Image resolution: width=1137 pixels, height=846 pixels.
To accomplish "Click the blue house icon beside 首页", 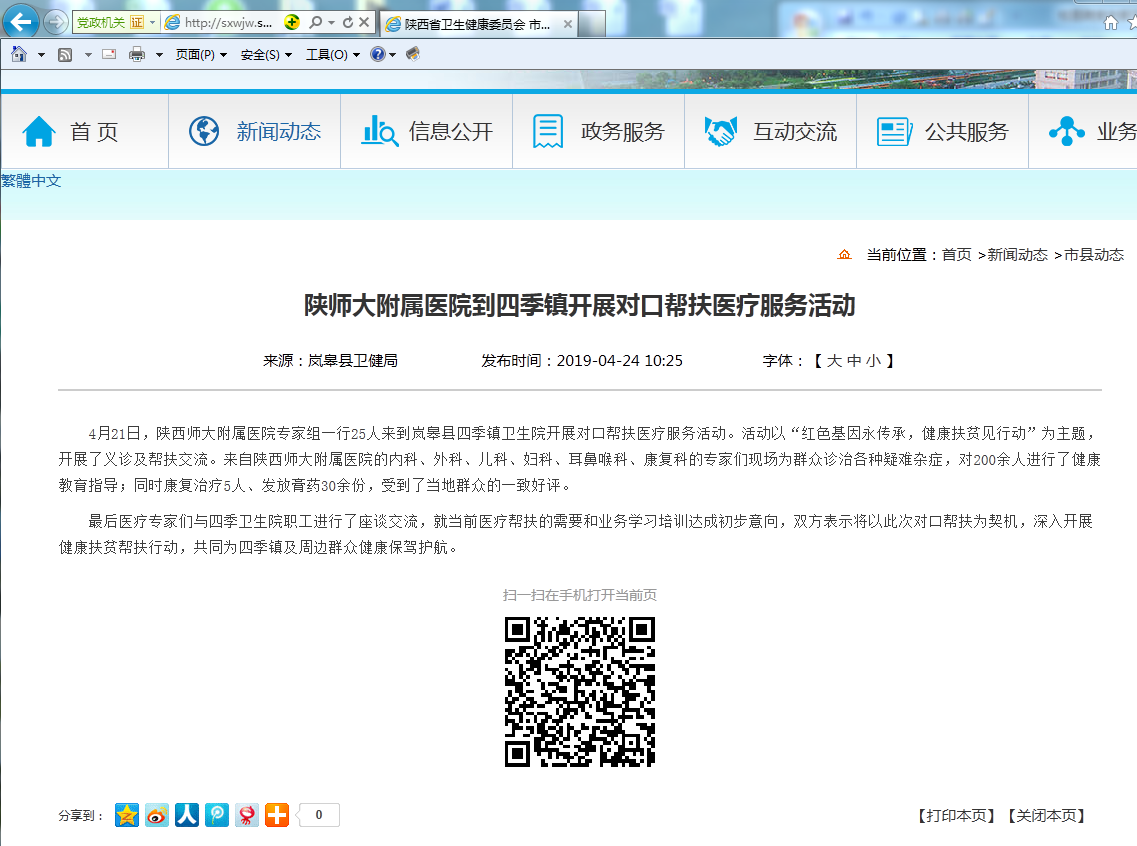I will point(39,132).
